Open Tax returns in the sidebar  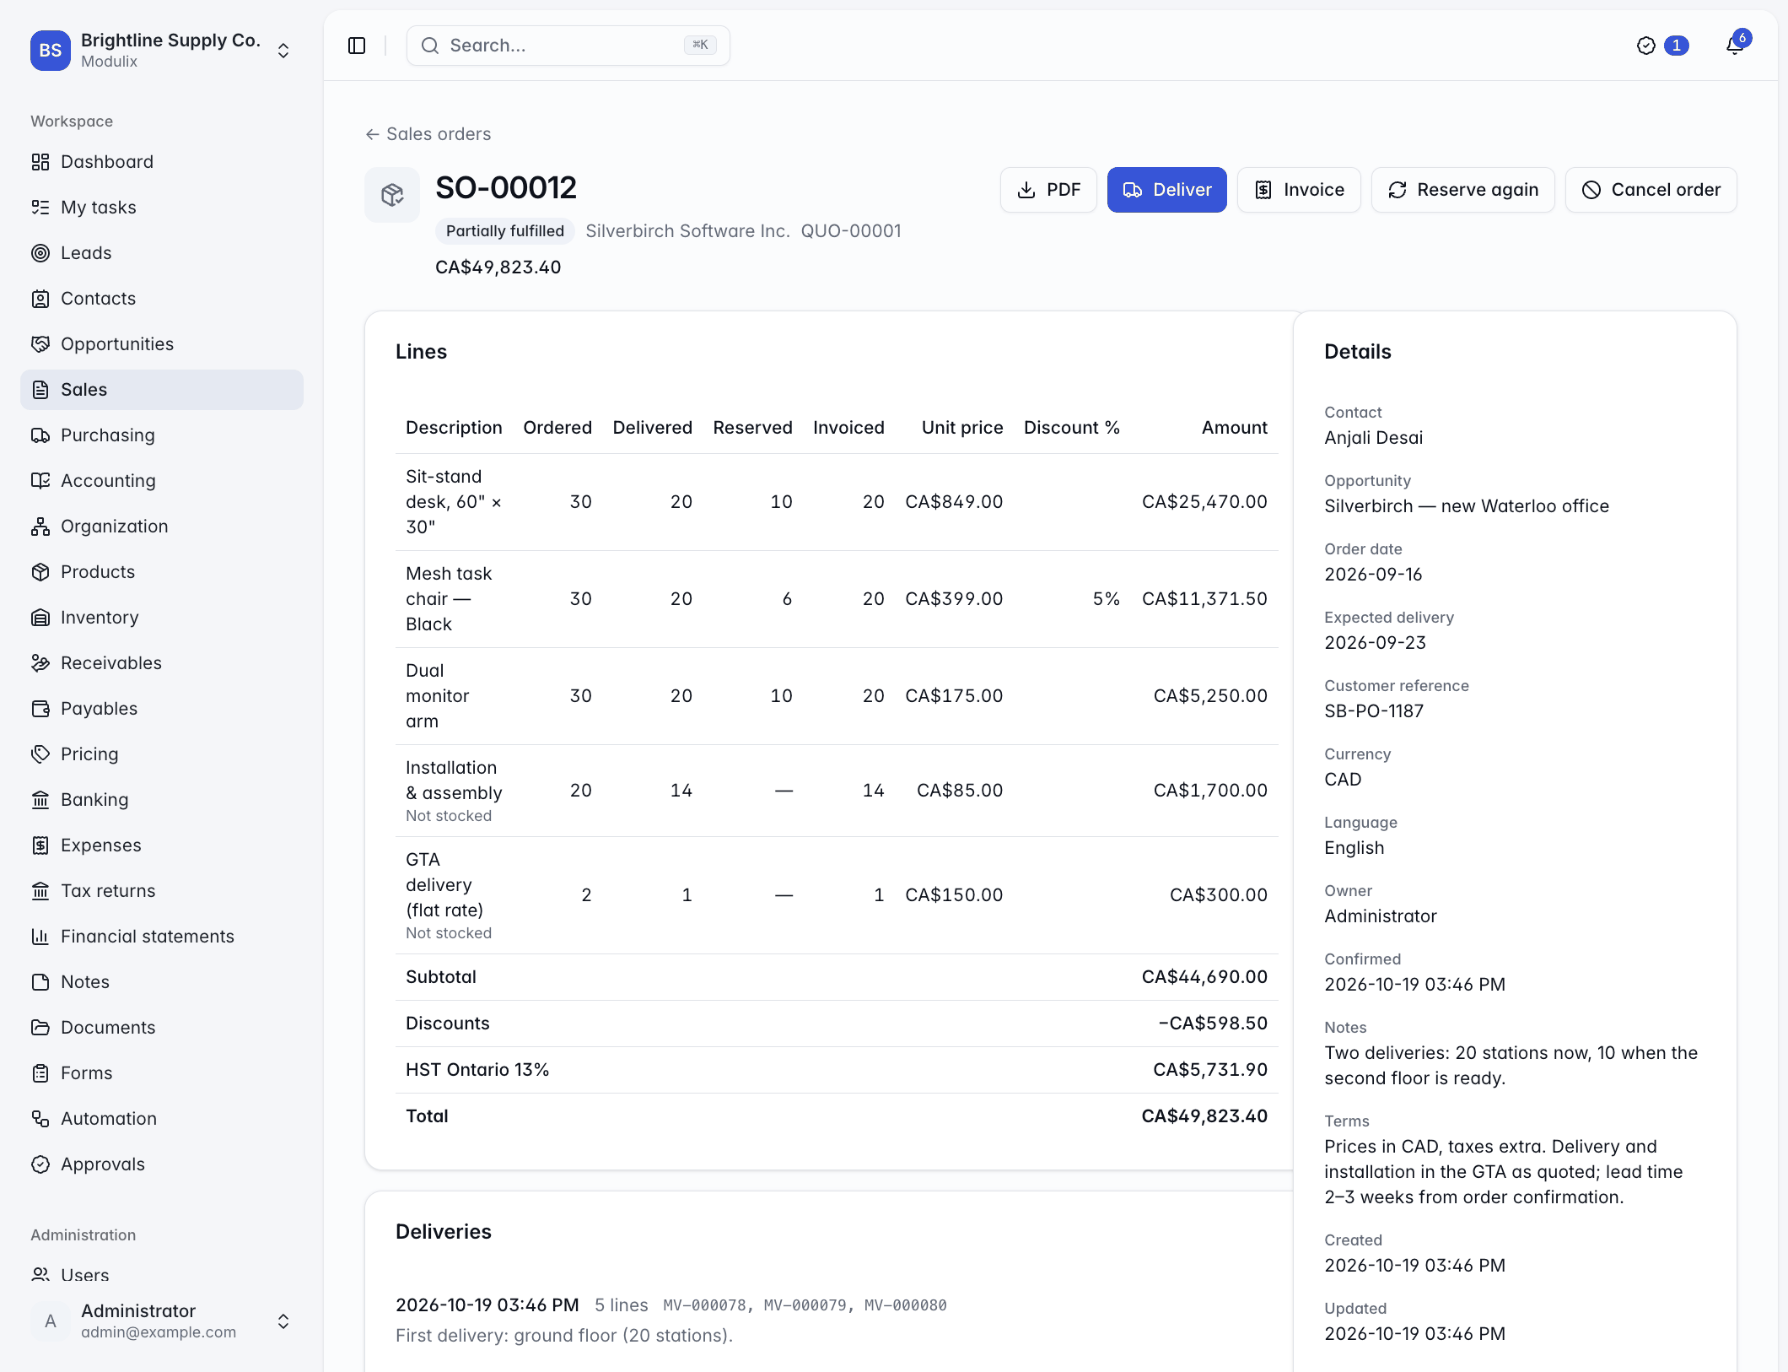coord(162,891)
